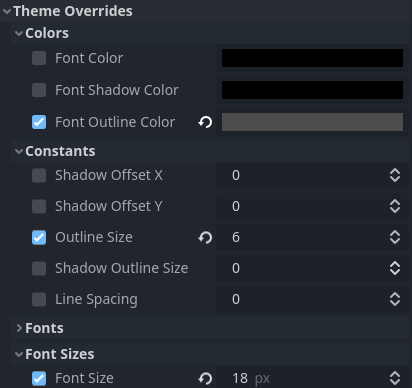The image size is (412, 388).
Task: Click the Outline Size value 6
Action: click(236, 237)
